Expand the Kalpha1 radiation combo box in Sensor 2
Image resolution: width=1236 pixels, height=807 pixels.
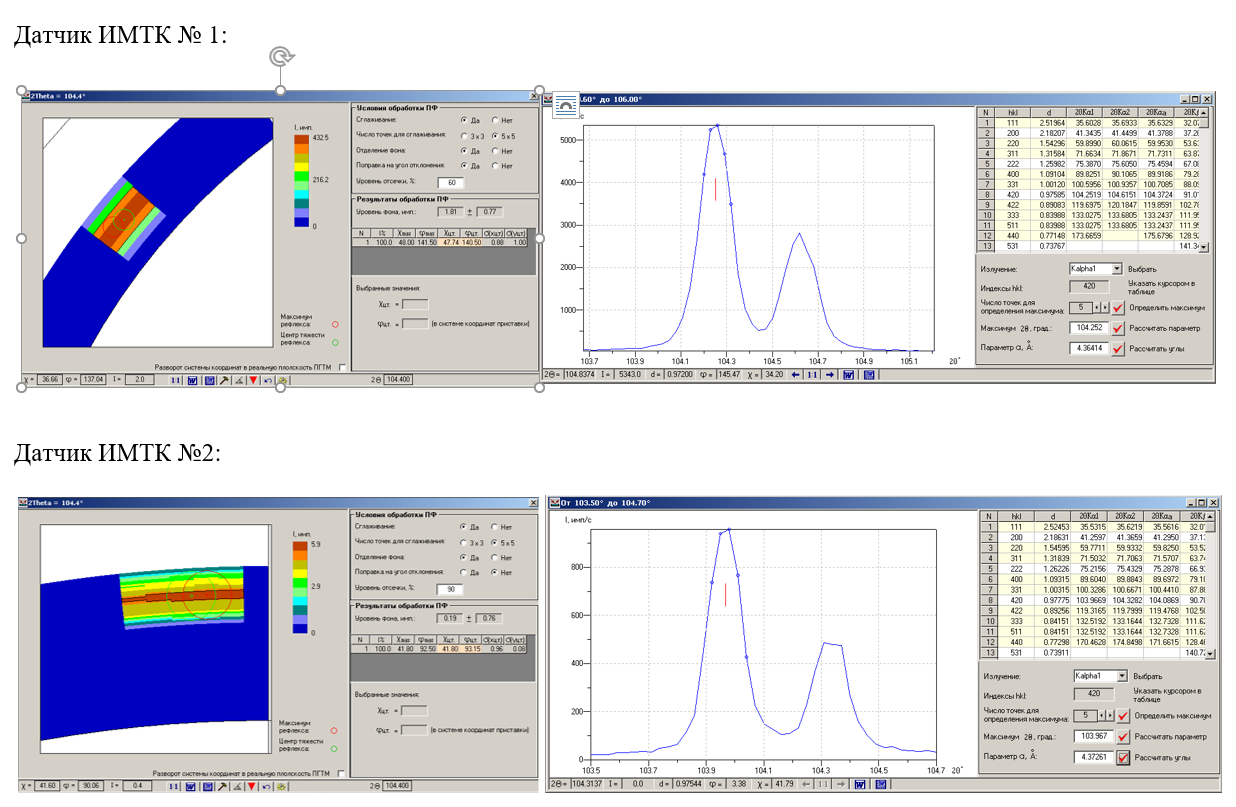point(1121,676)
